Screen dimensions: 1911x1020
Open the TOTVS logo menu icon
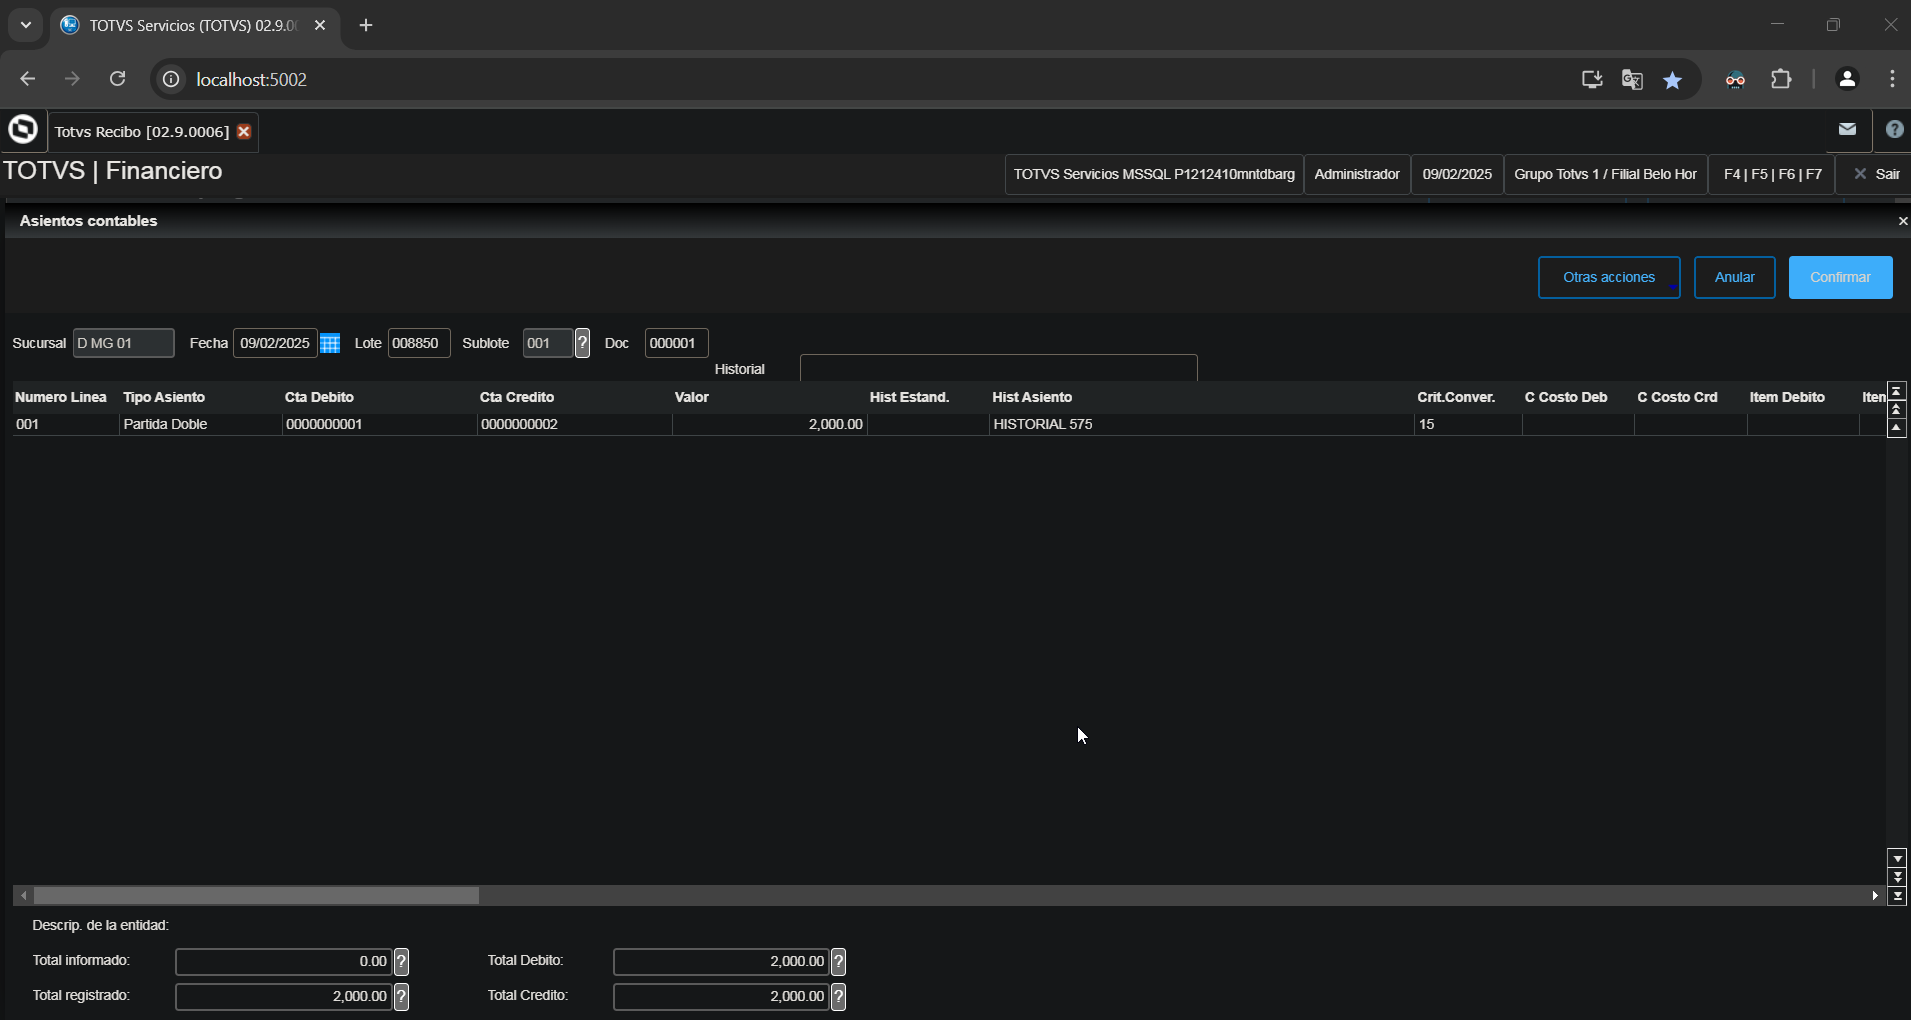click(22, 130)
